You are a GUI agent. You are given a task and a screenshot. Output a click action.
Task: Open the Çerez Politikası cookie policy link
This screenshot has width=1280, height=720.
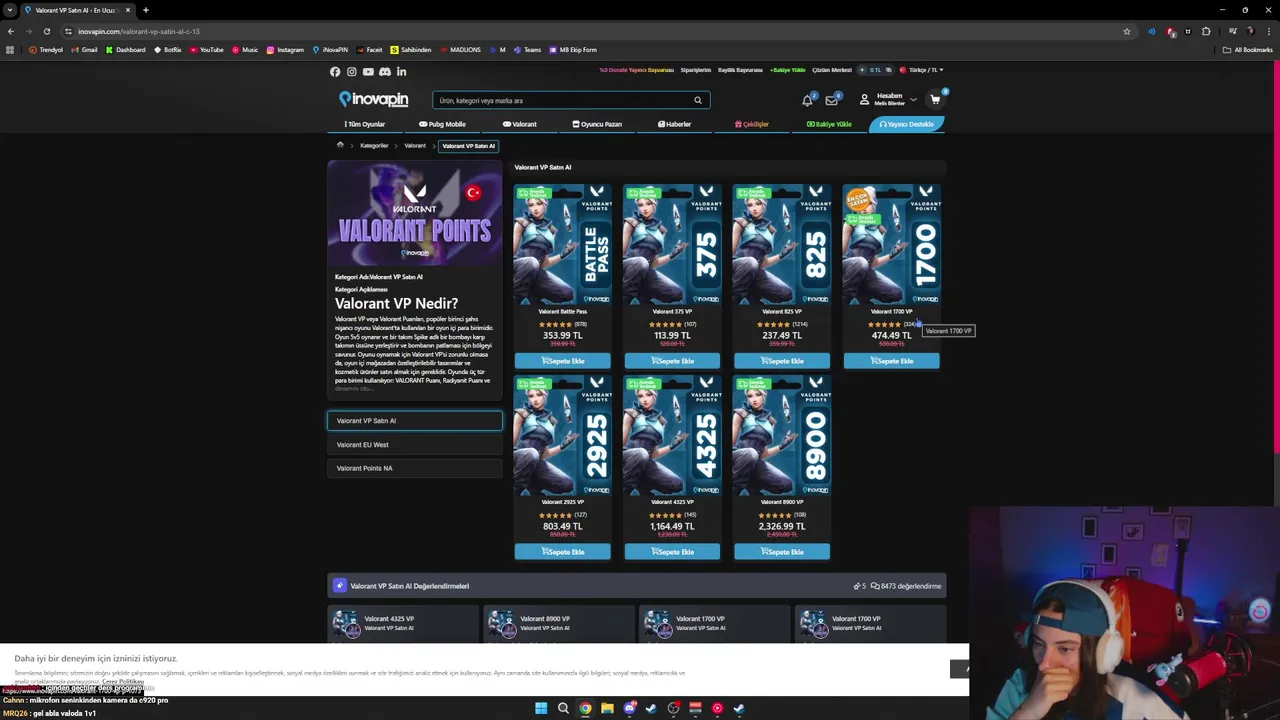click(123, 681)
